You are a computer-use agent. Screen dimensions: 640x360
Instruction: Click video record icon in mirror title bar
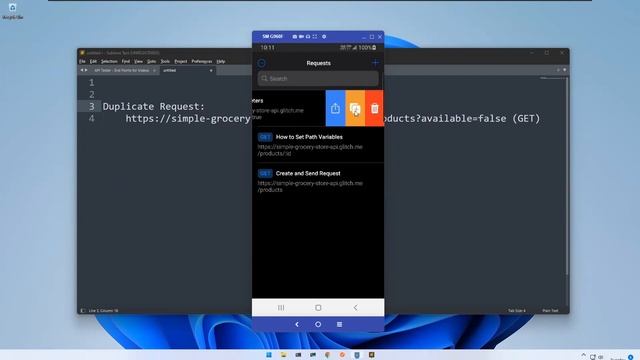301,37
